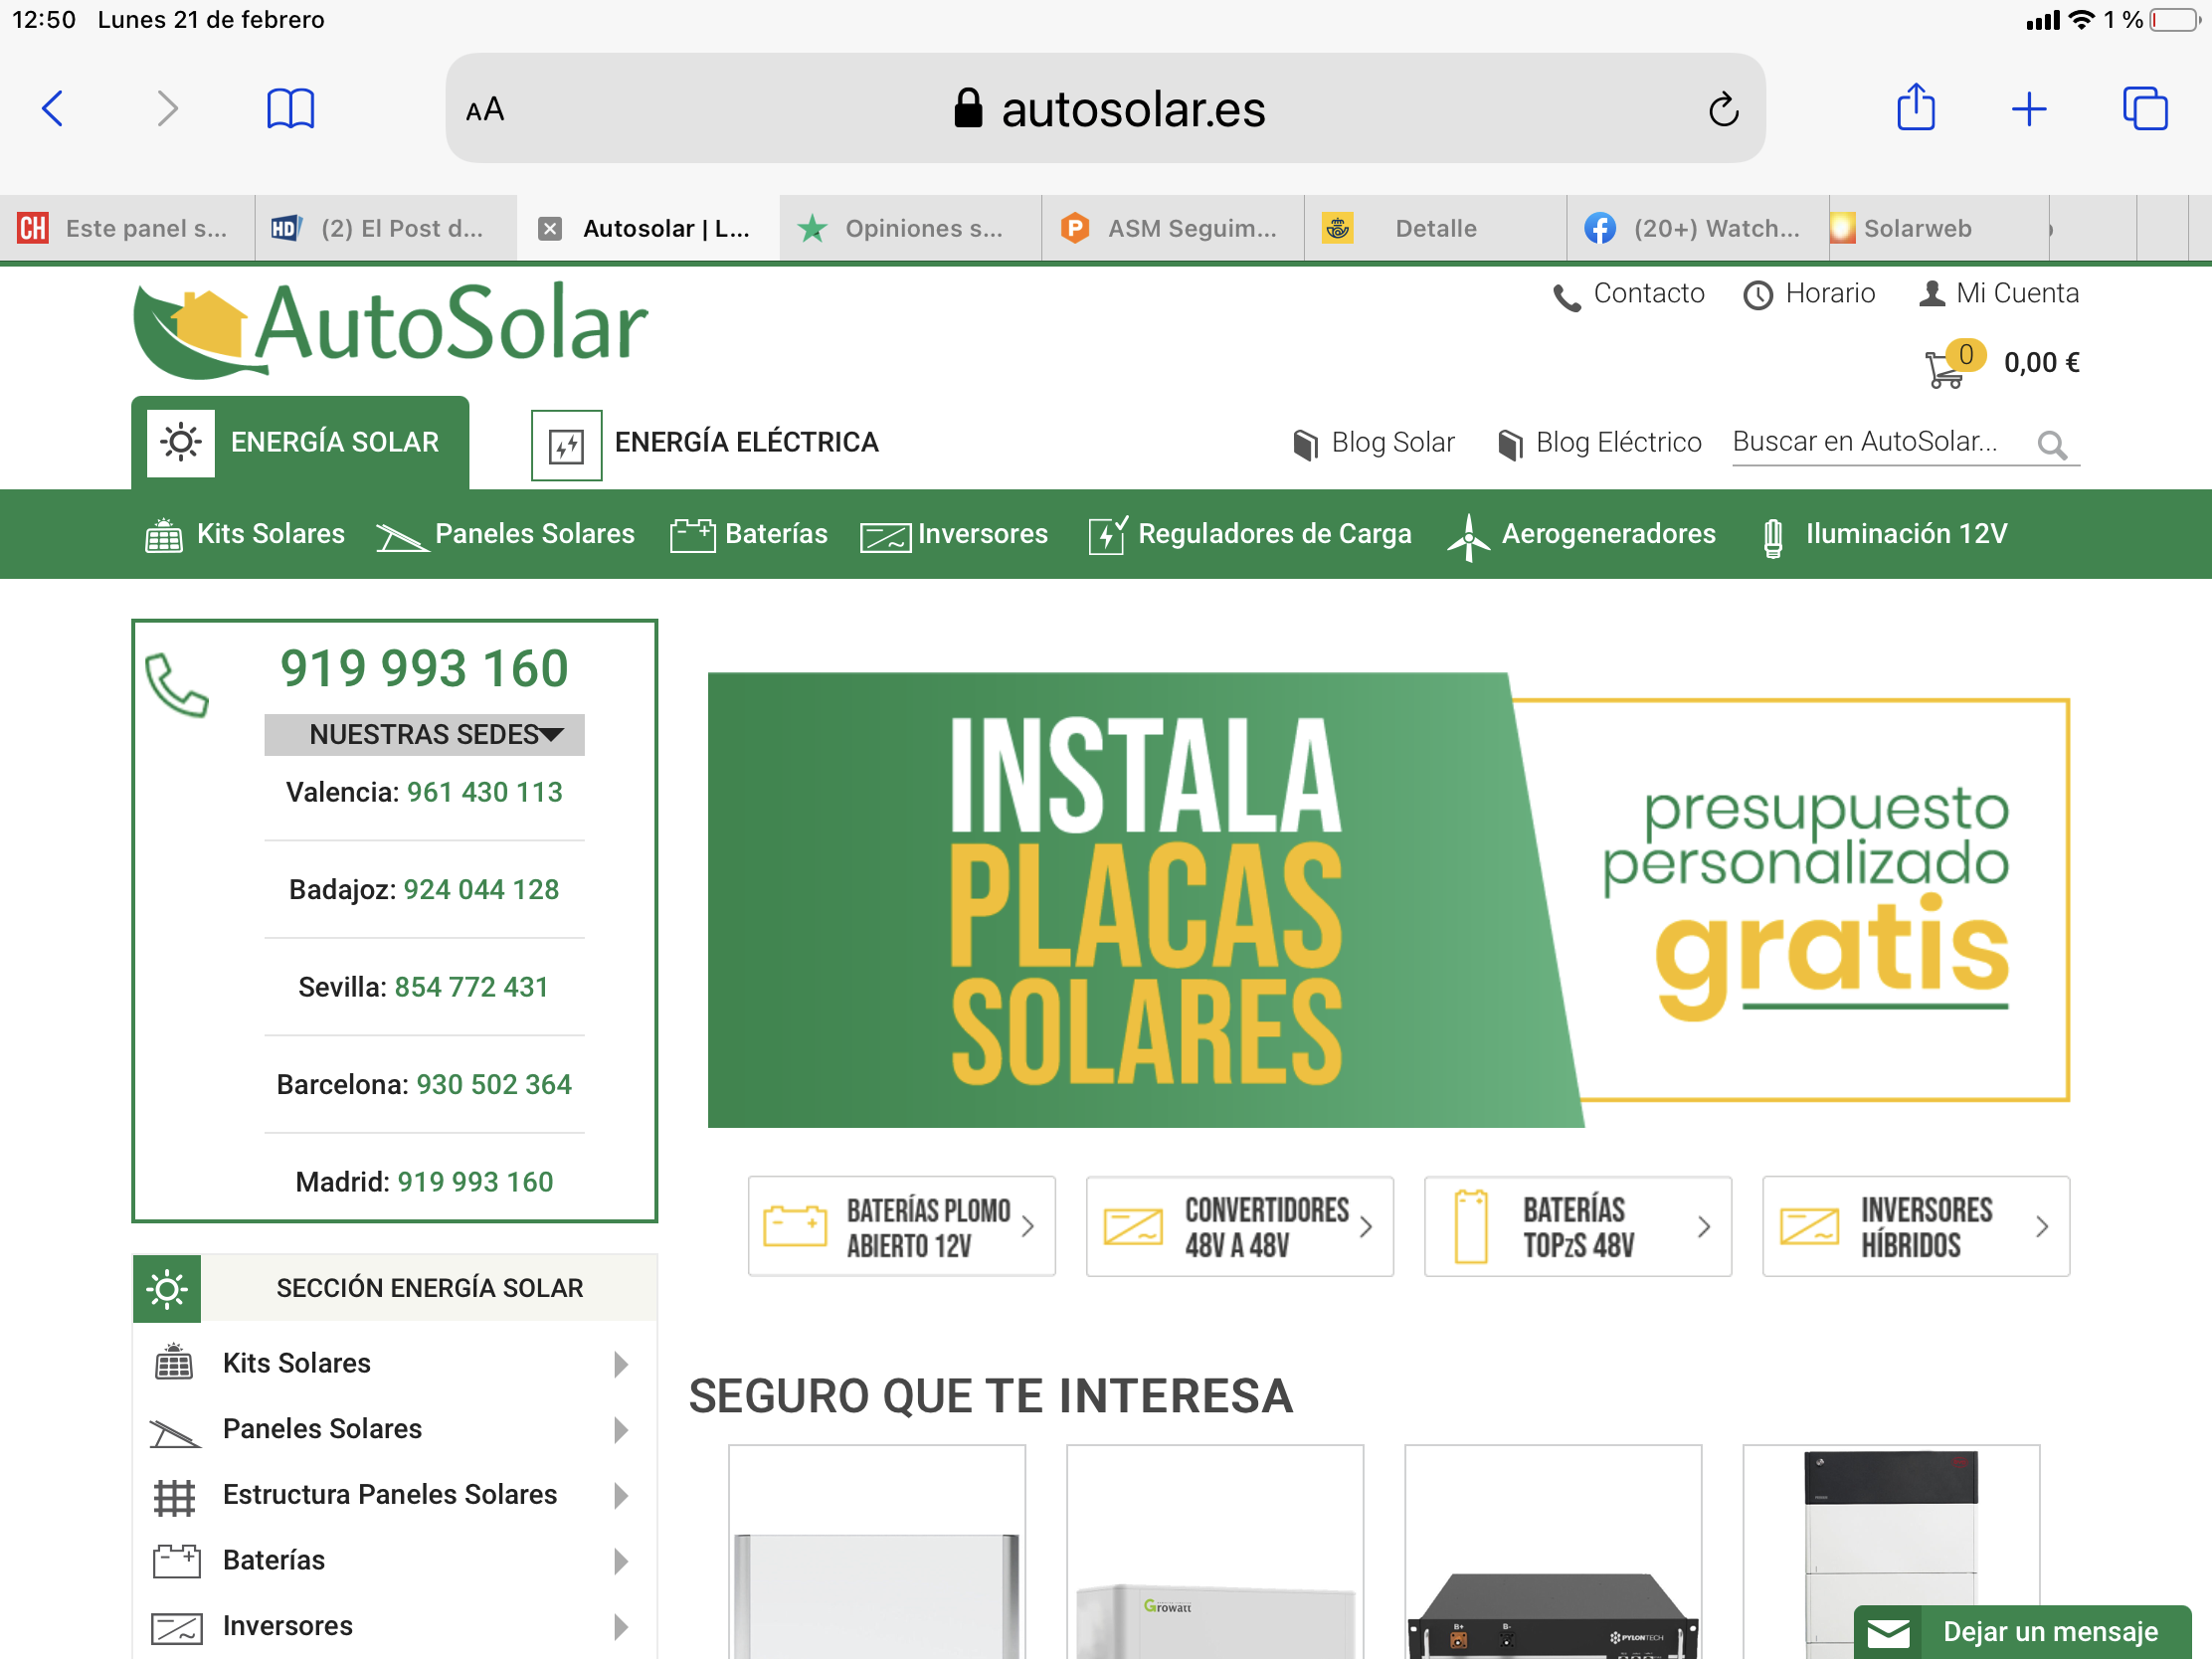Switch to Este panel s... tab
The height and width of the screenshot is (1659, 2212).
(128, 229)
